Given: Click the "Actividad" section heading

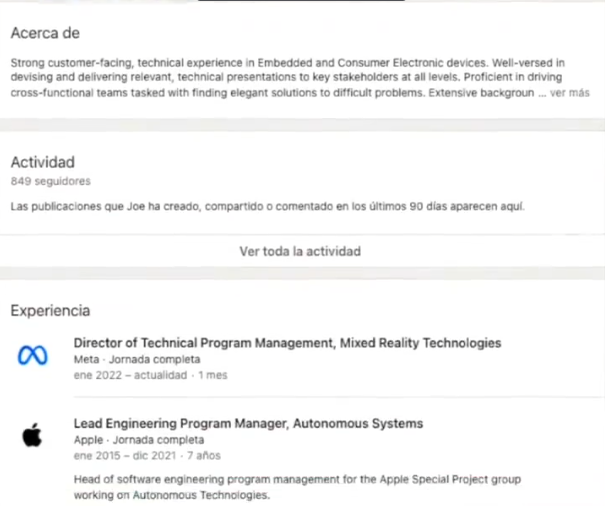Looking at the screenshot, I should coord(43,162).
